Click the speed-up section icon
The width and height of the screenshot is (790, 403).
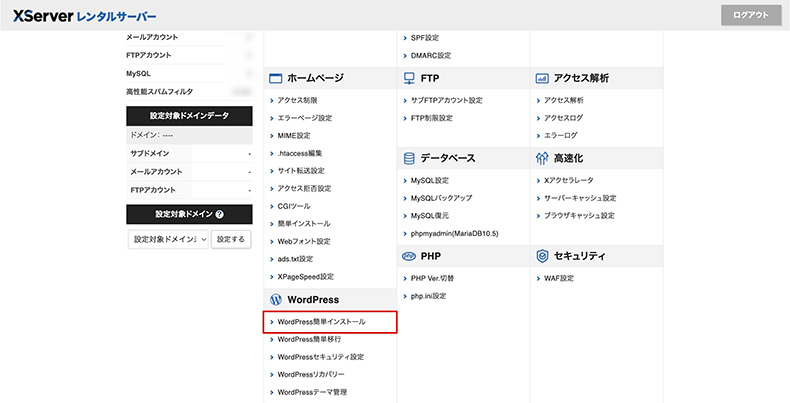pos(542,158)
